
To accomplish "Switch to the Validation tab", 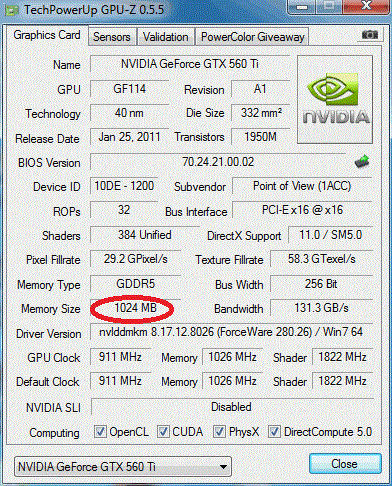I will 166,37.
